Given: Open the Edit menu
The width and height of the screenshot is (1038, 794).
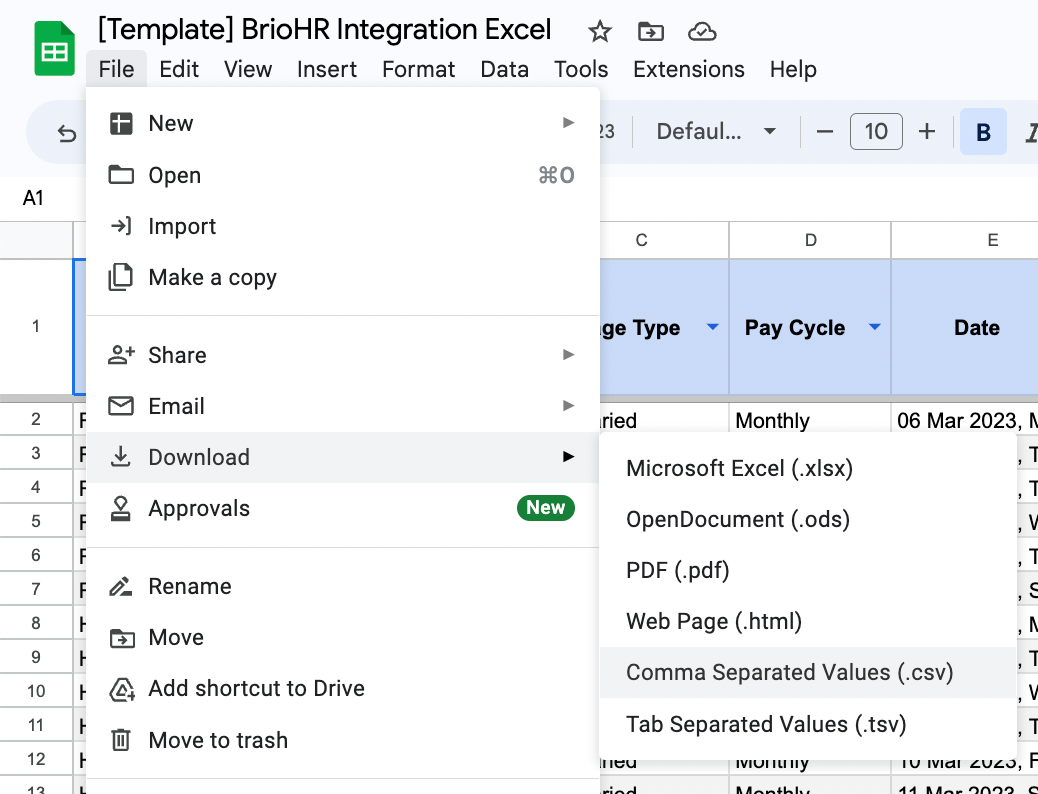Looking at the screenshot, I should pos(179,69).
